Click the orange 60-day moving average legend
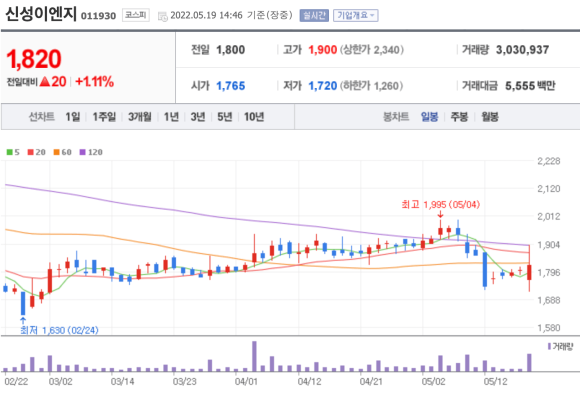 click(63, 152)
